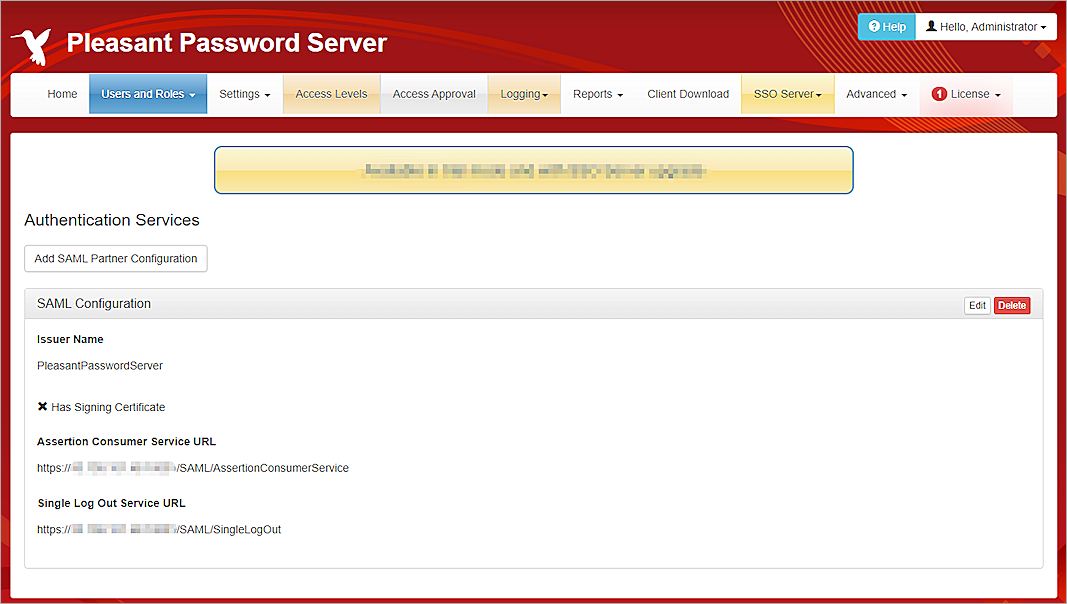
Task: Open the Client Download page
Action: pyautogui.click(x=688, y=94)
